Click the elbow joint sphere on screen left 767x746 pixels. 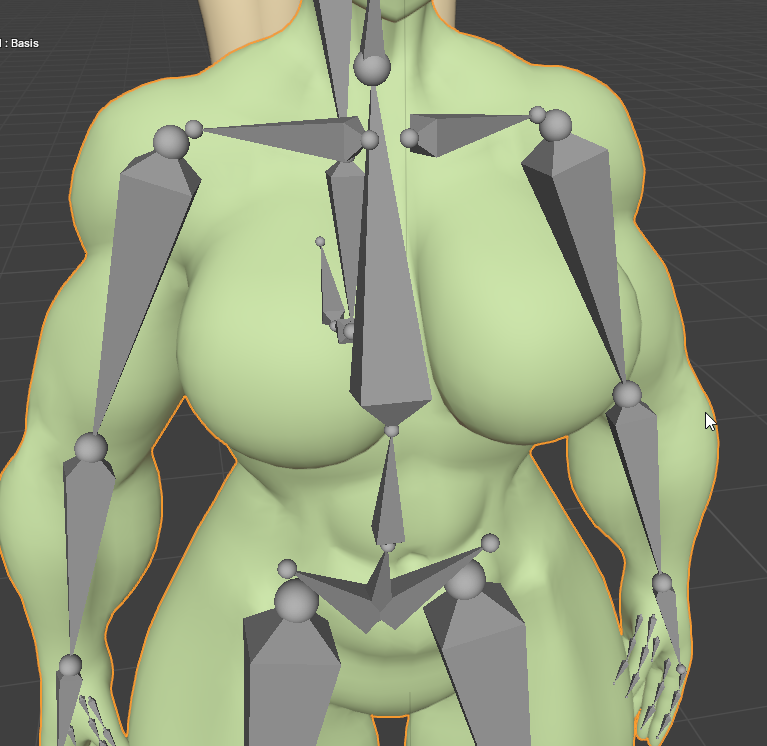pos(91,447)
